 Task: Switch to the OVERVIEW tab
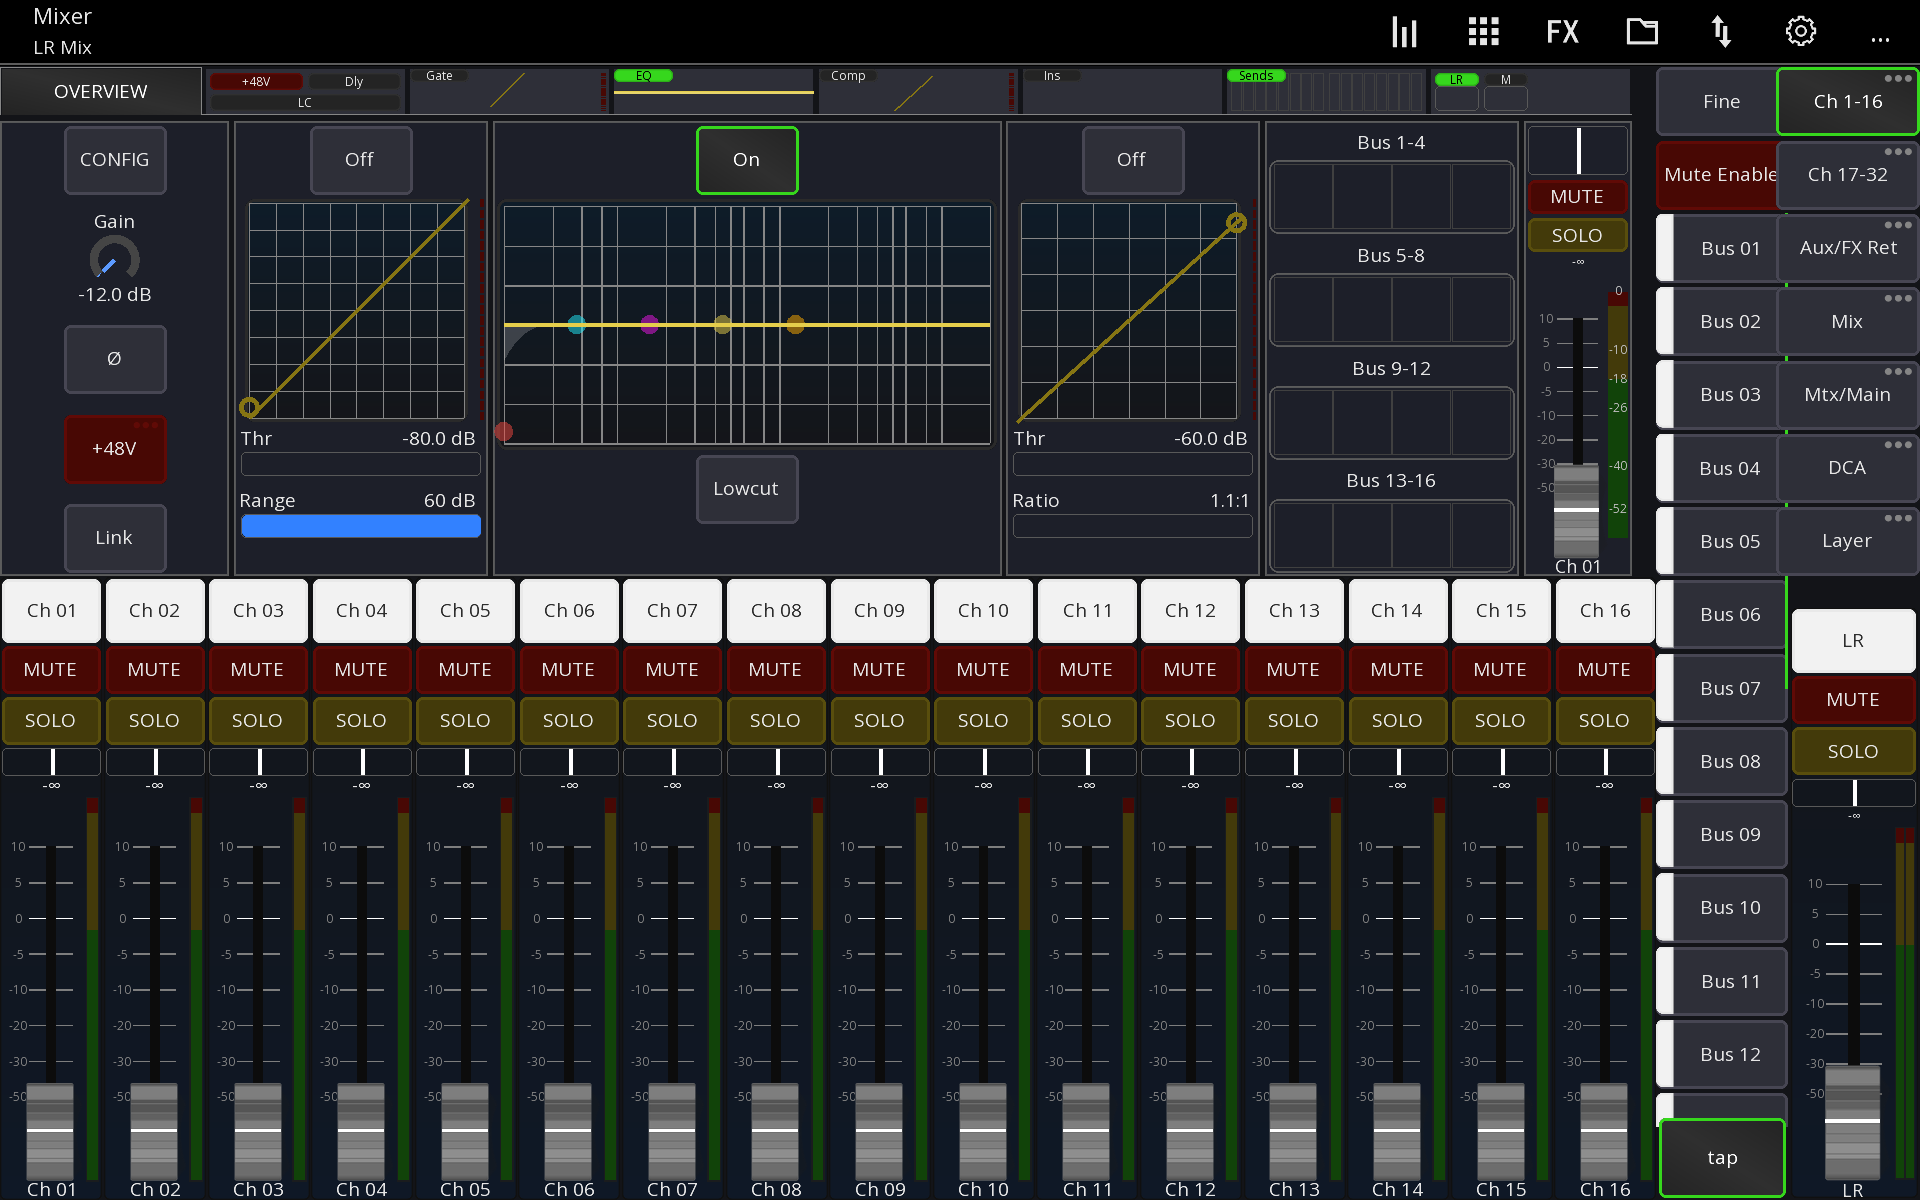[100, 91]
